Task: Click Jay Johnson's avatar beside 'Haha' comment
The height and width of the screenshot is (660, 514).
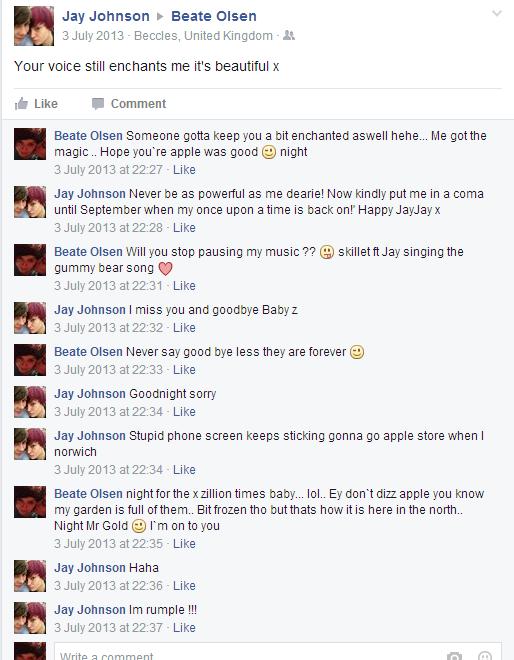Action: [x=30, y=576]
